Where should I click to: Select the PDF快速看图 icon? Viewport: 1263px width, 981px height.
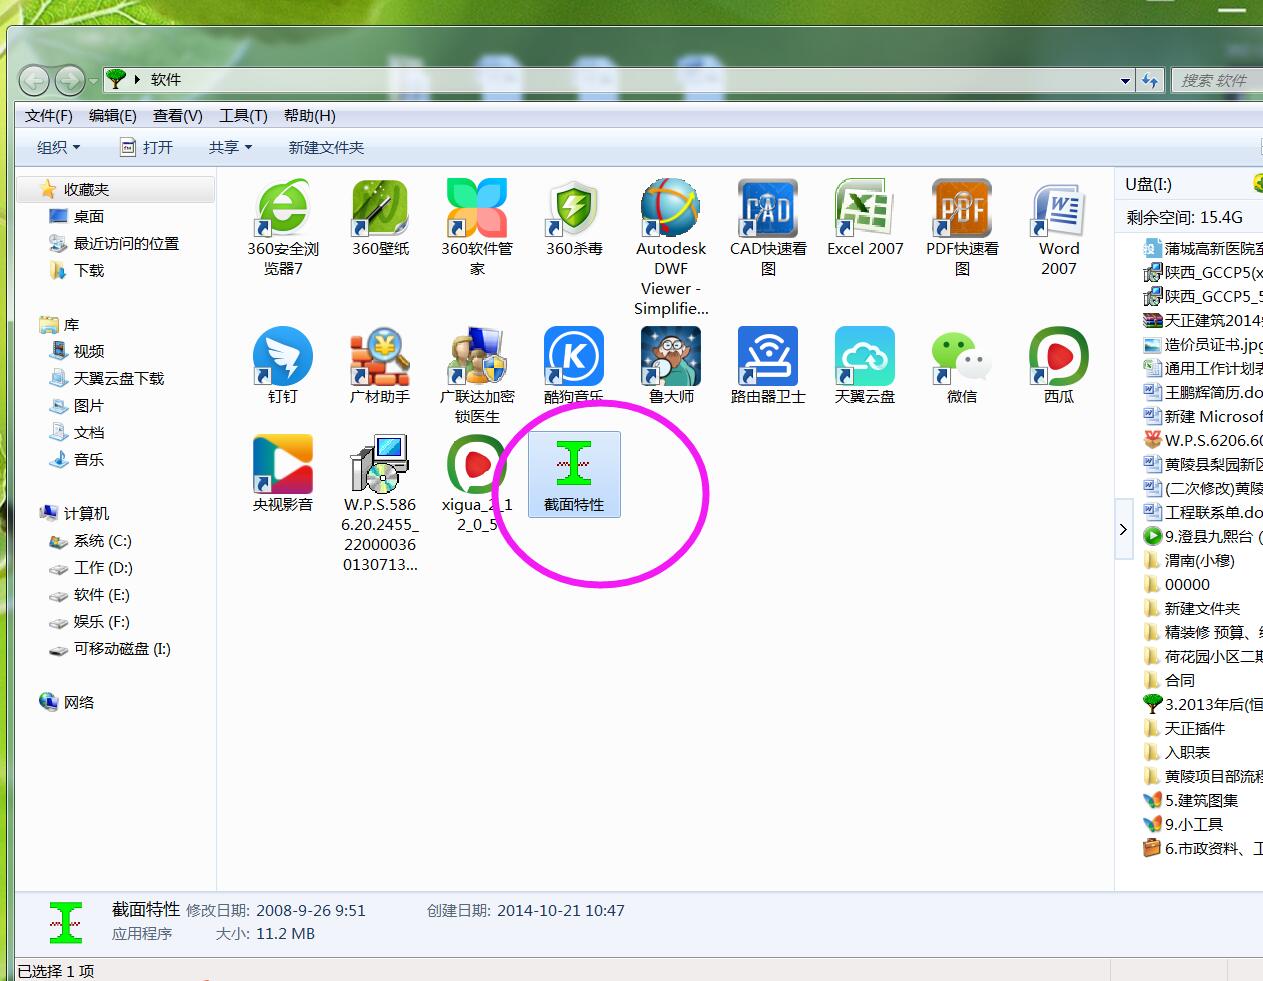[x=962, y=208]
